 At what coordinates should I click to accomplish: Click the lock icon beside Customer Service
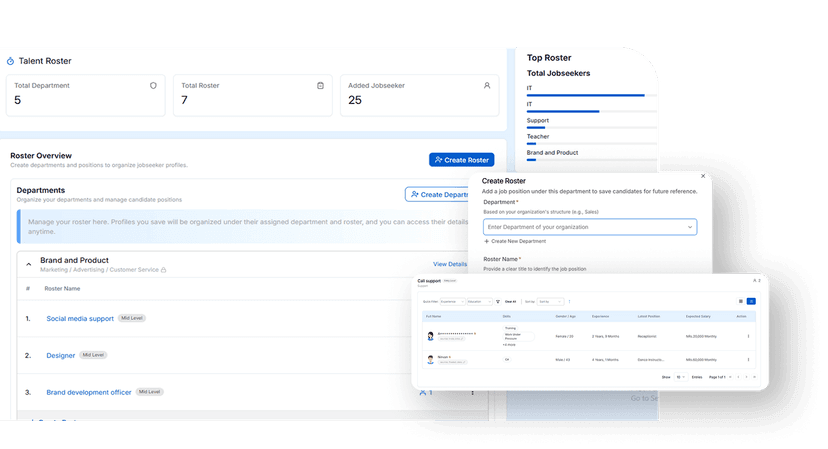(164, 270)
